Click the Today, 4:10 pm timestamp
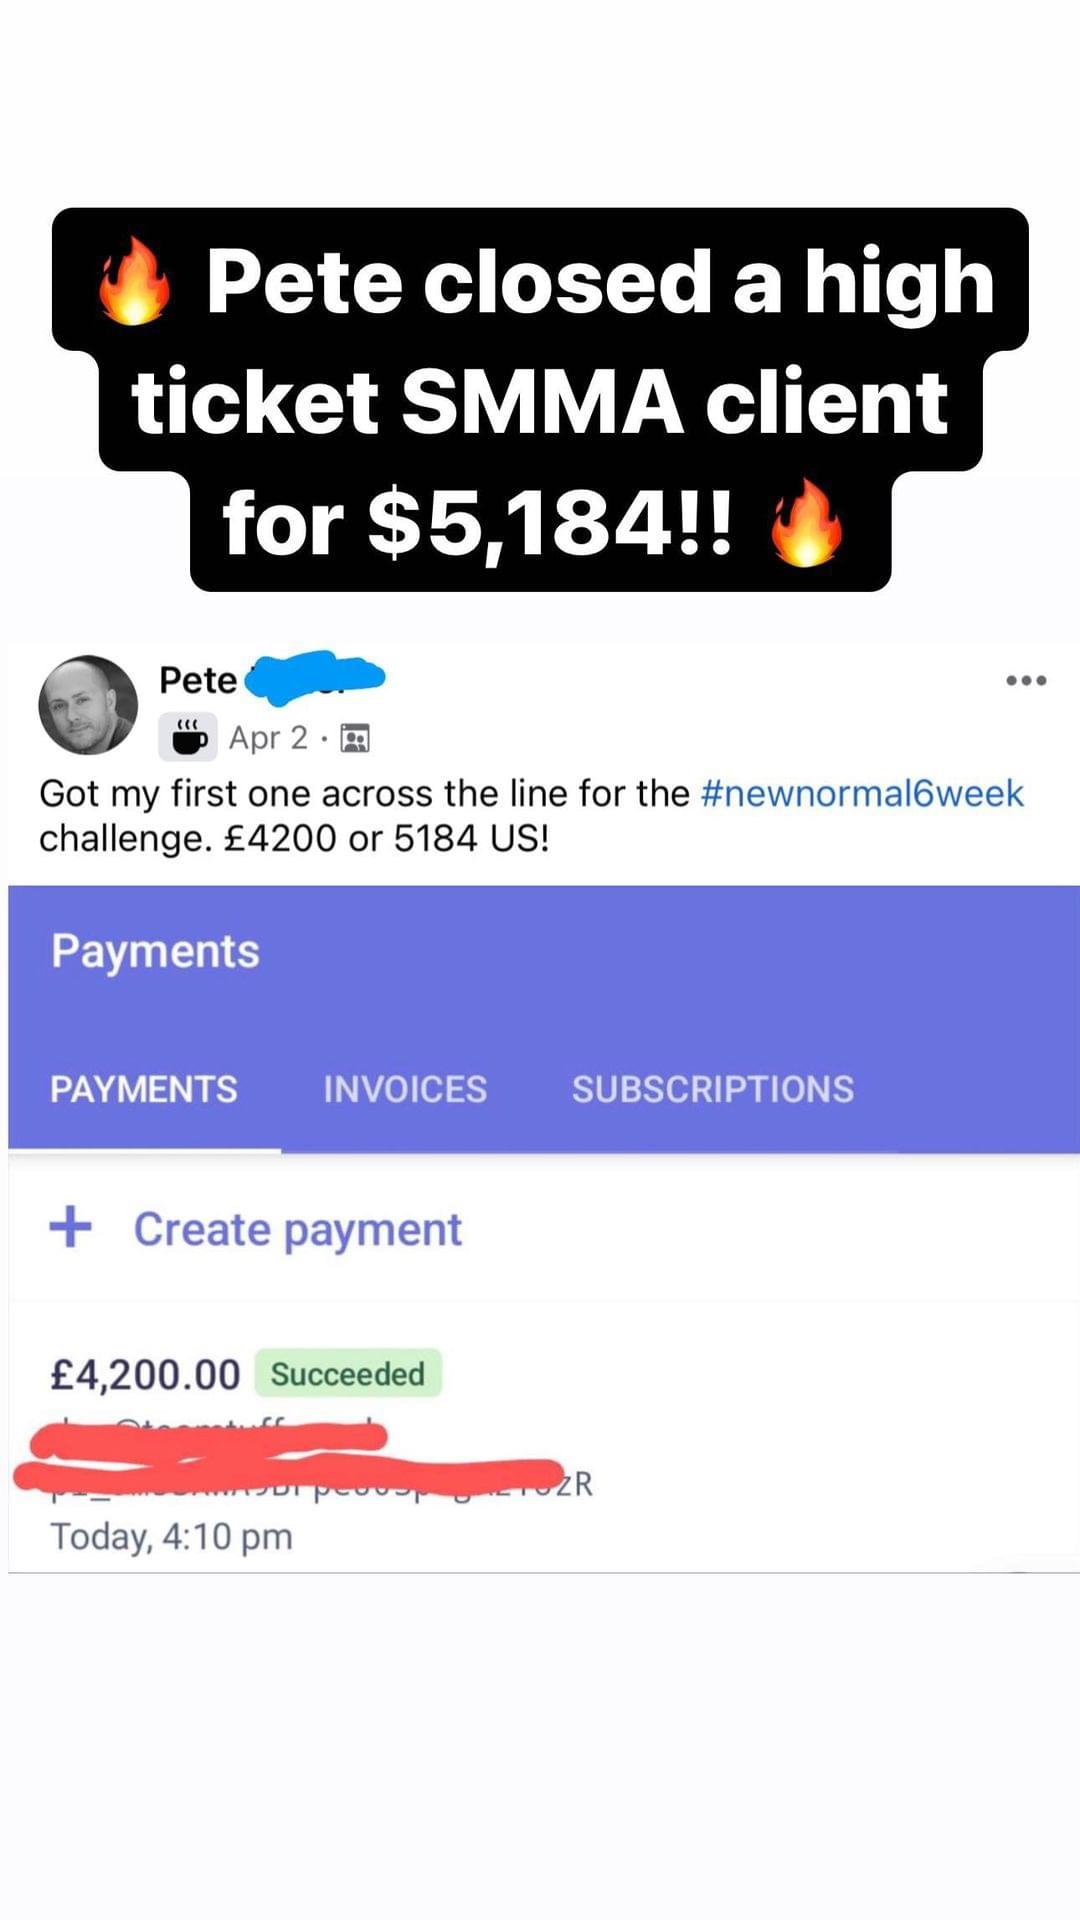Screen dimensions: 1080x1920 coord(171,1537)
